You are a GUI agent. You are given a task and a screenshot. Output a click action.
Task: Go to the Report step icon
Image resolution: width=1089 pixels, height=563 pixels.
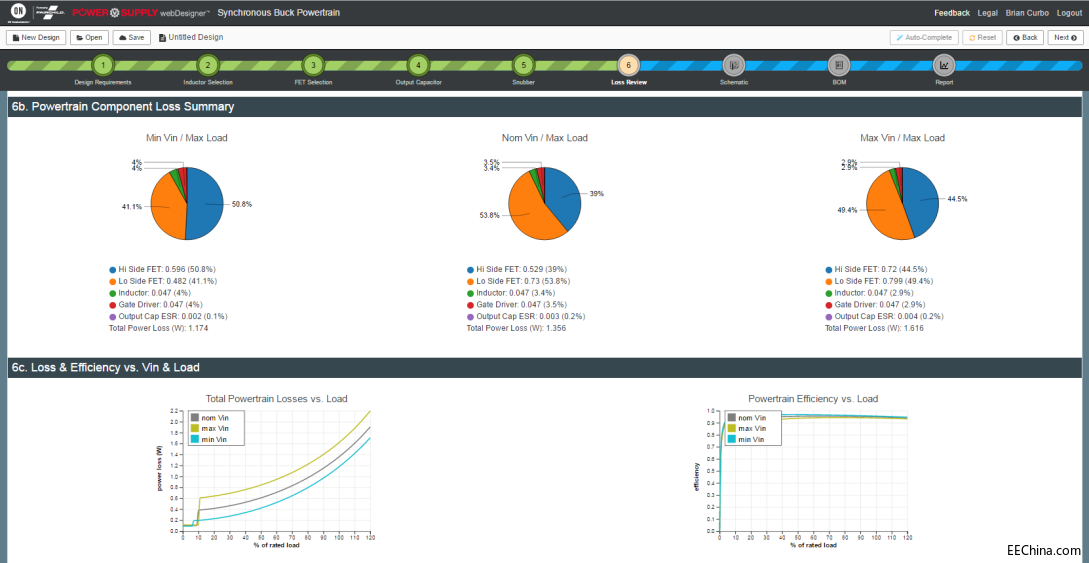click(x=944, y=65)
